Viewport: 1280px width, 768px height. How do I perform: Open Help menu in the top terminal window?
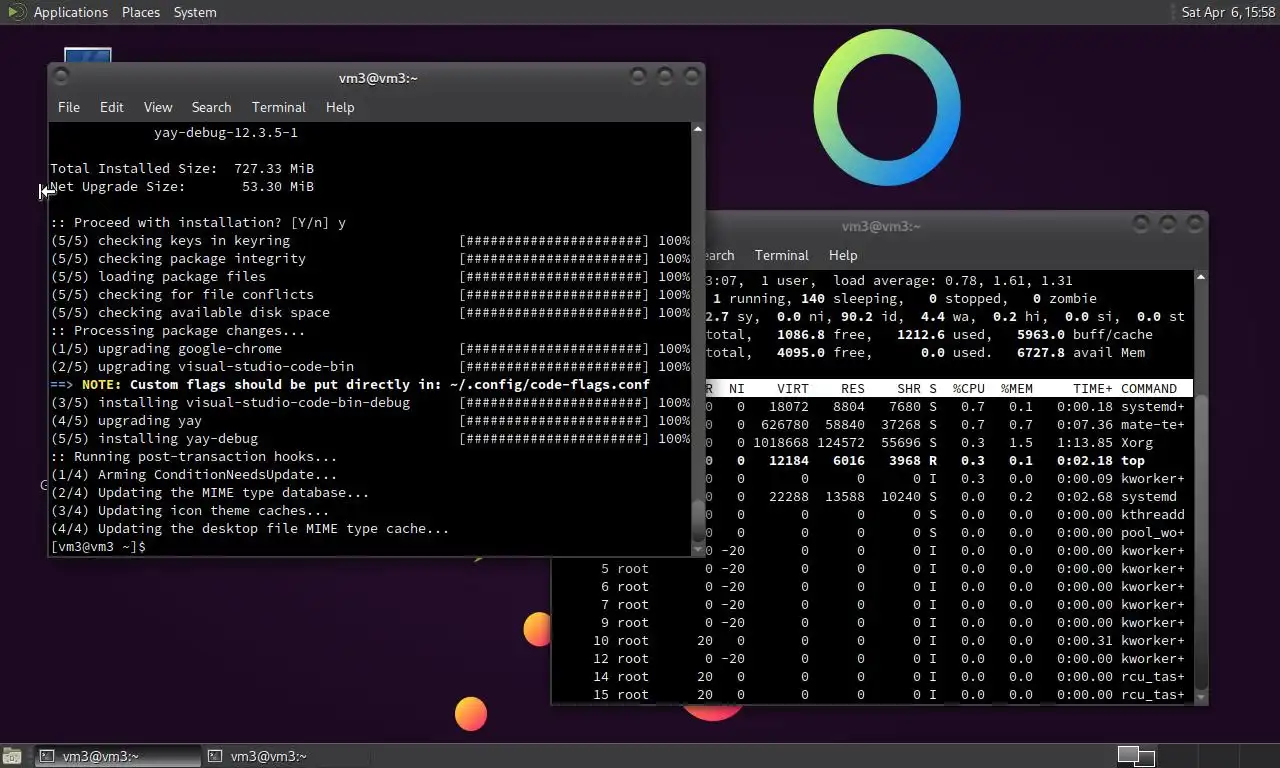[843, 255]
